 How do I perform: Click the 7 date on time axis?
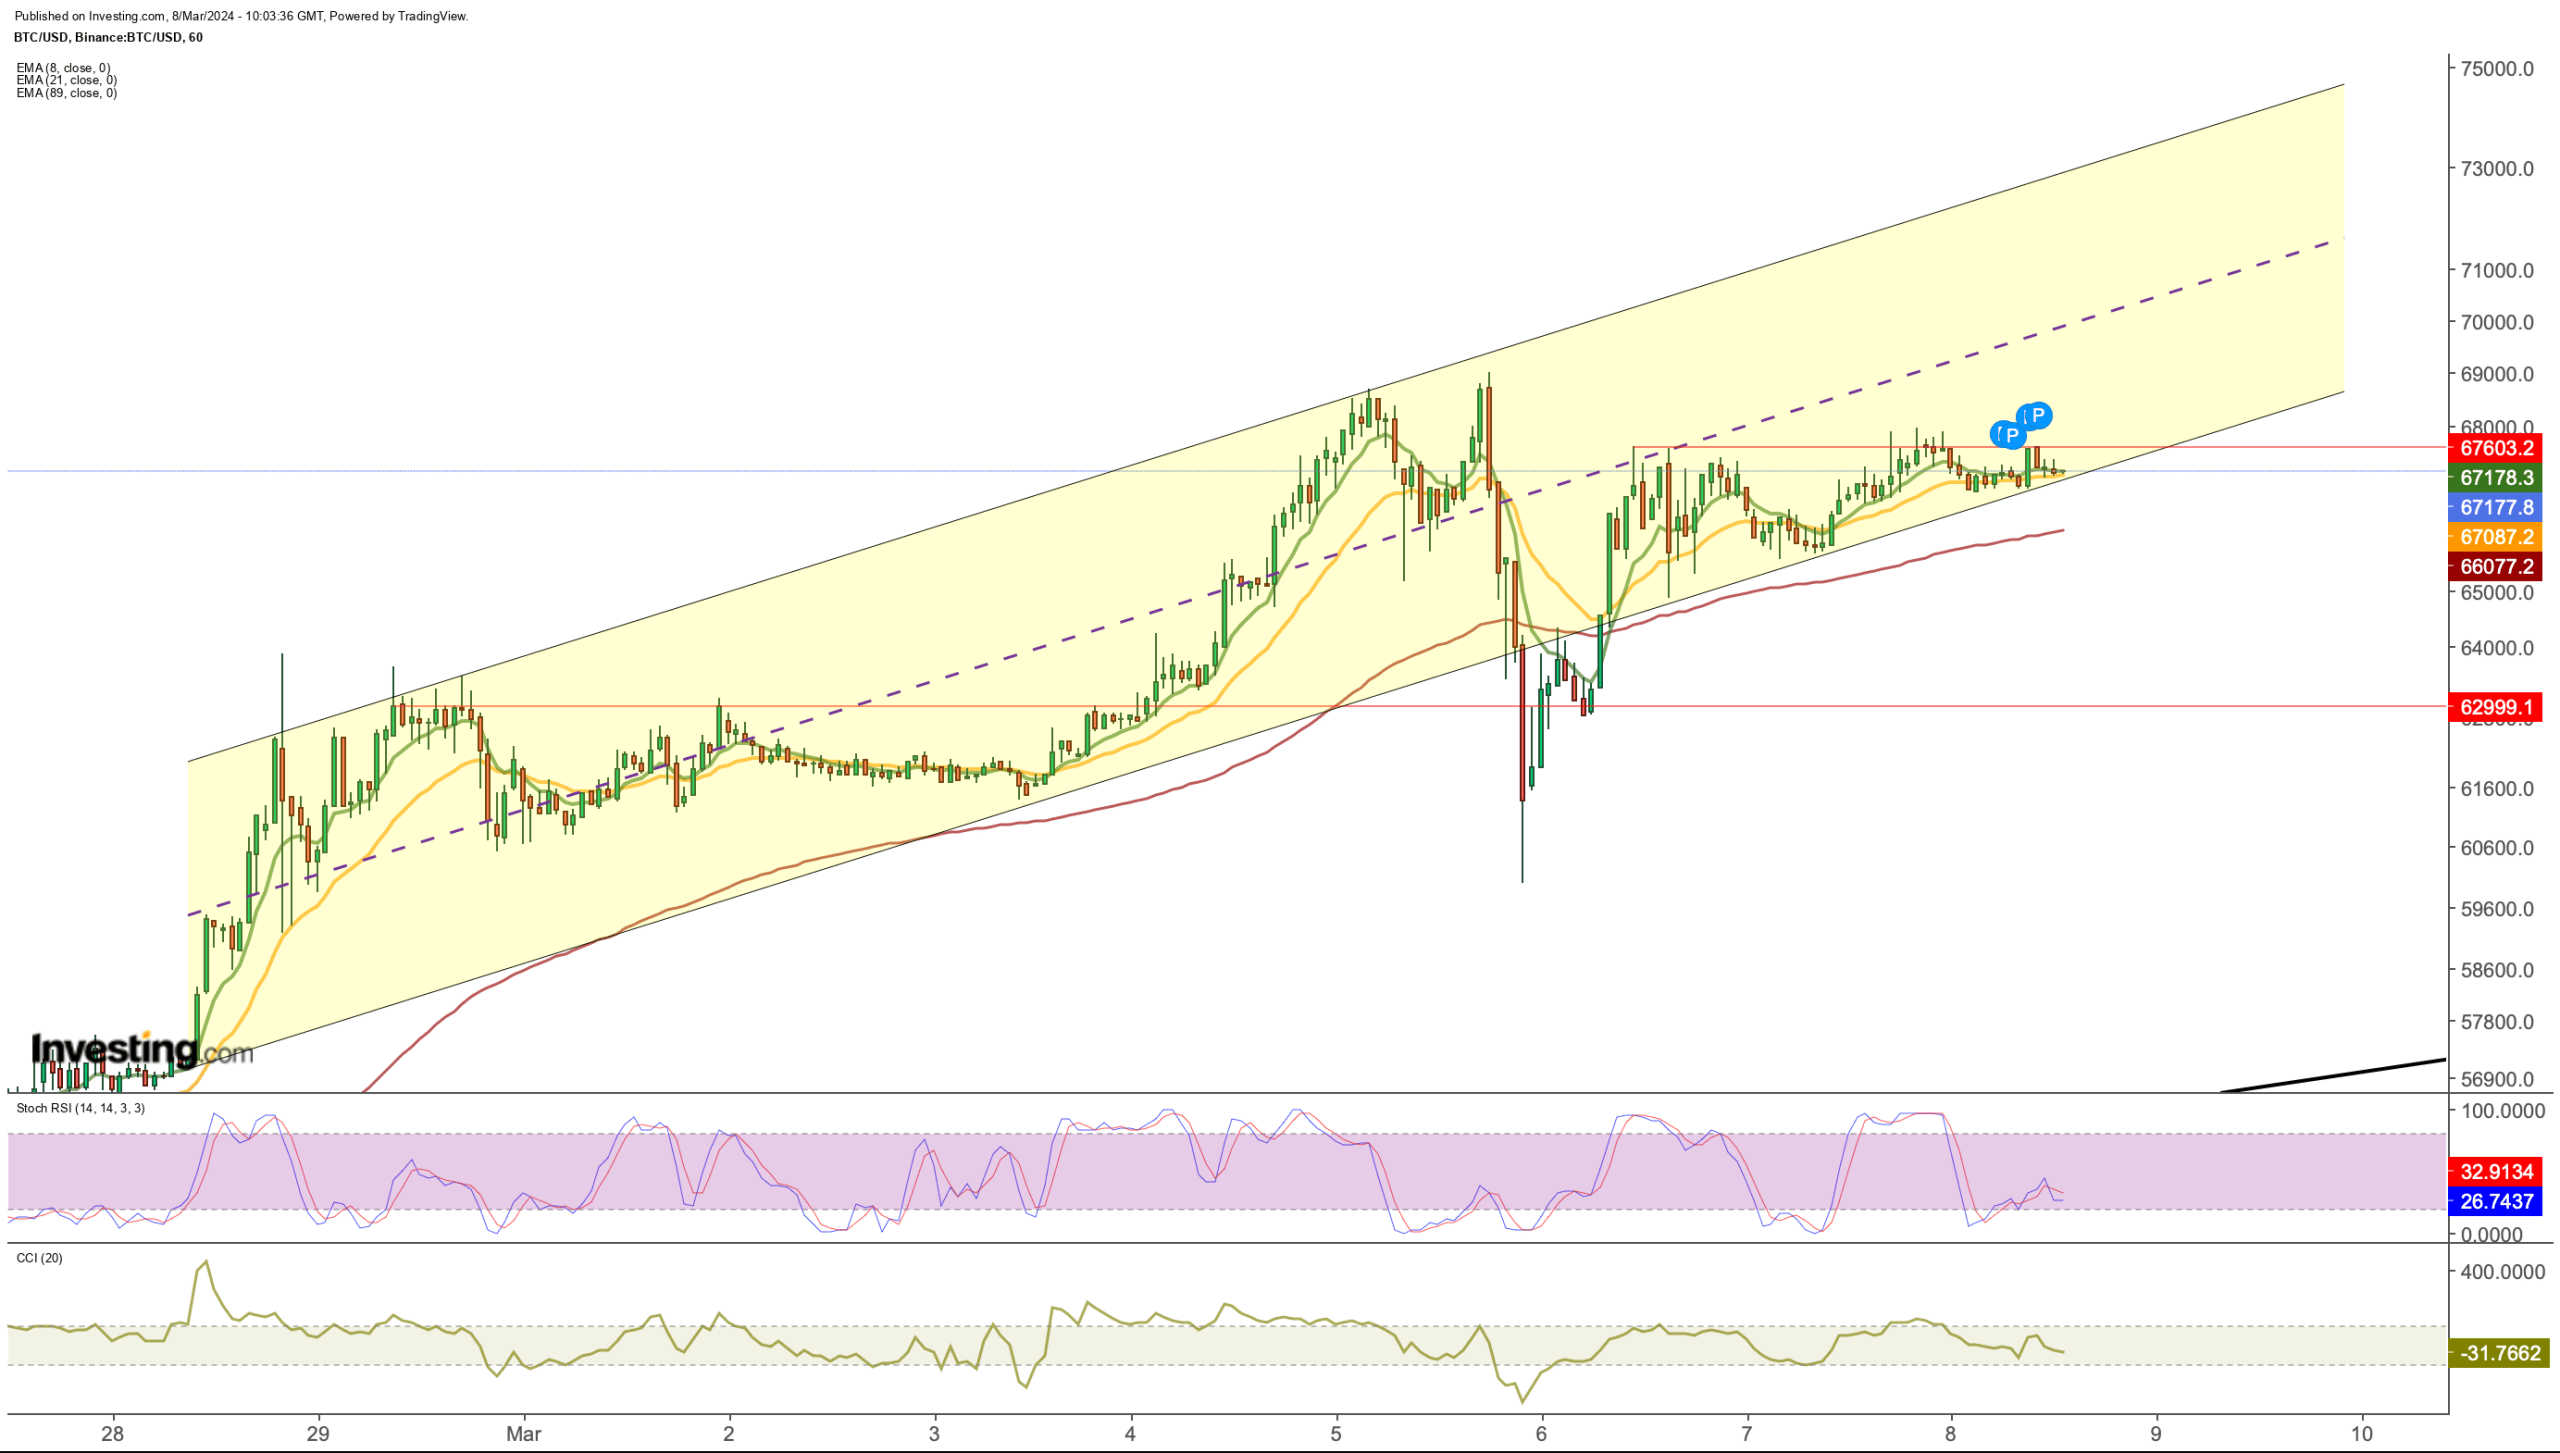pos(1746,1433)
